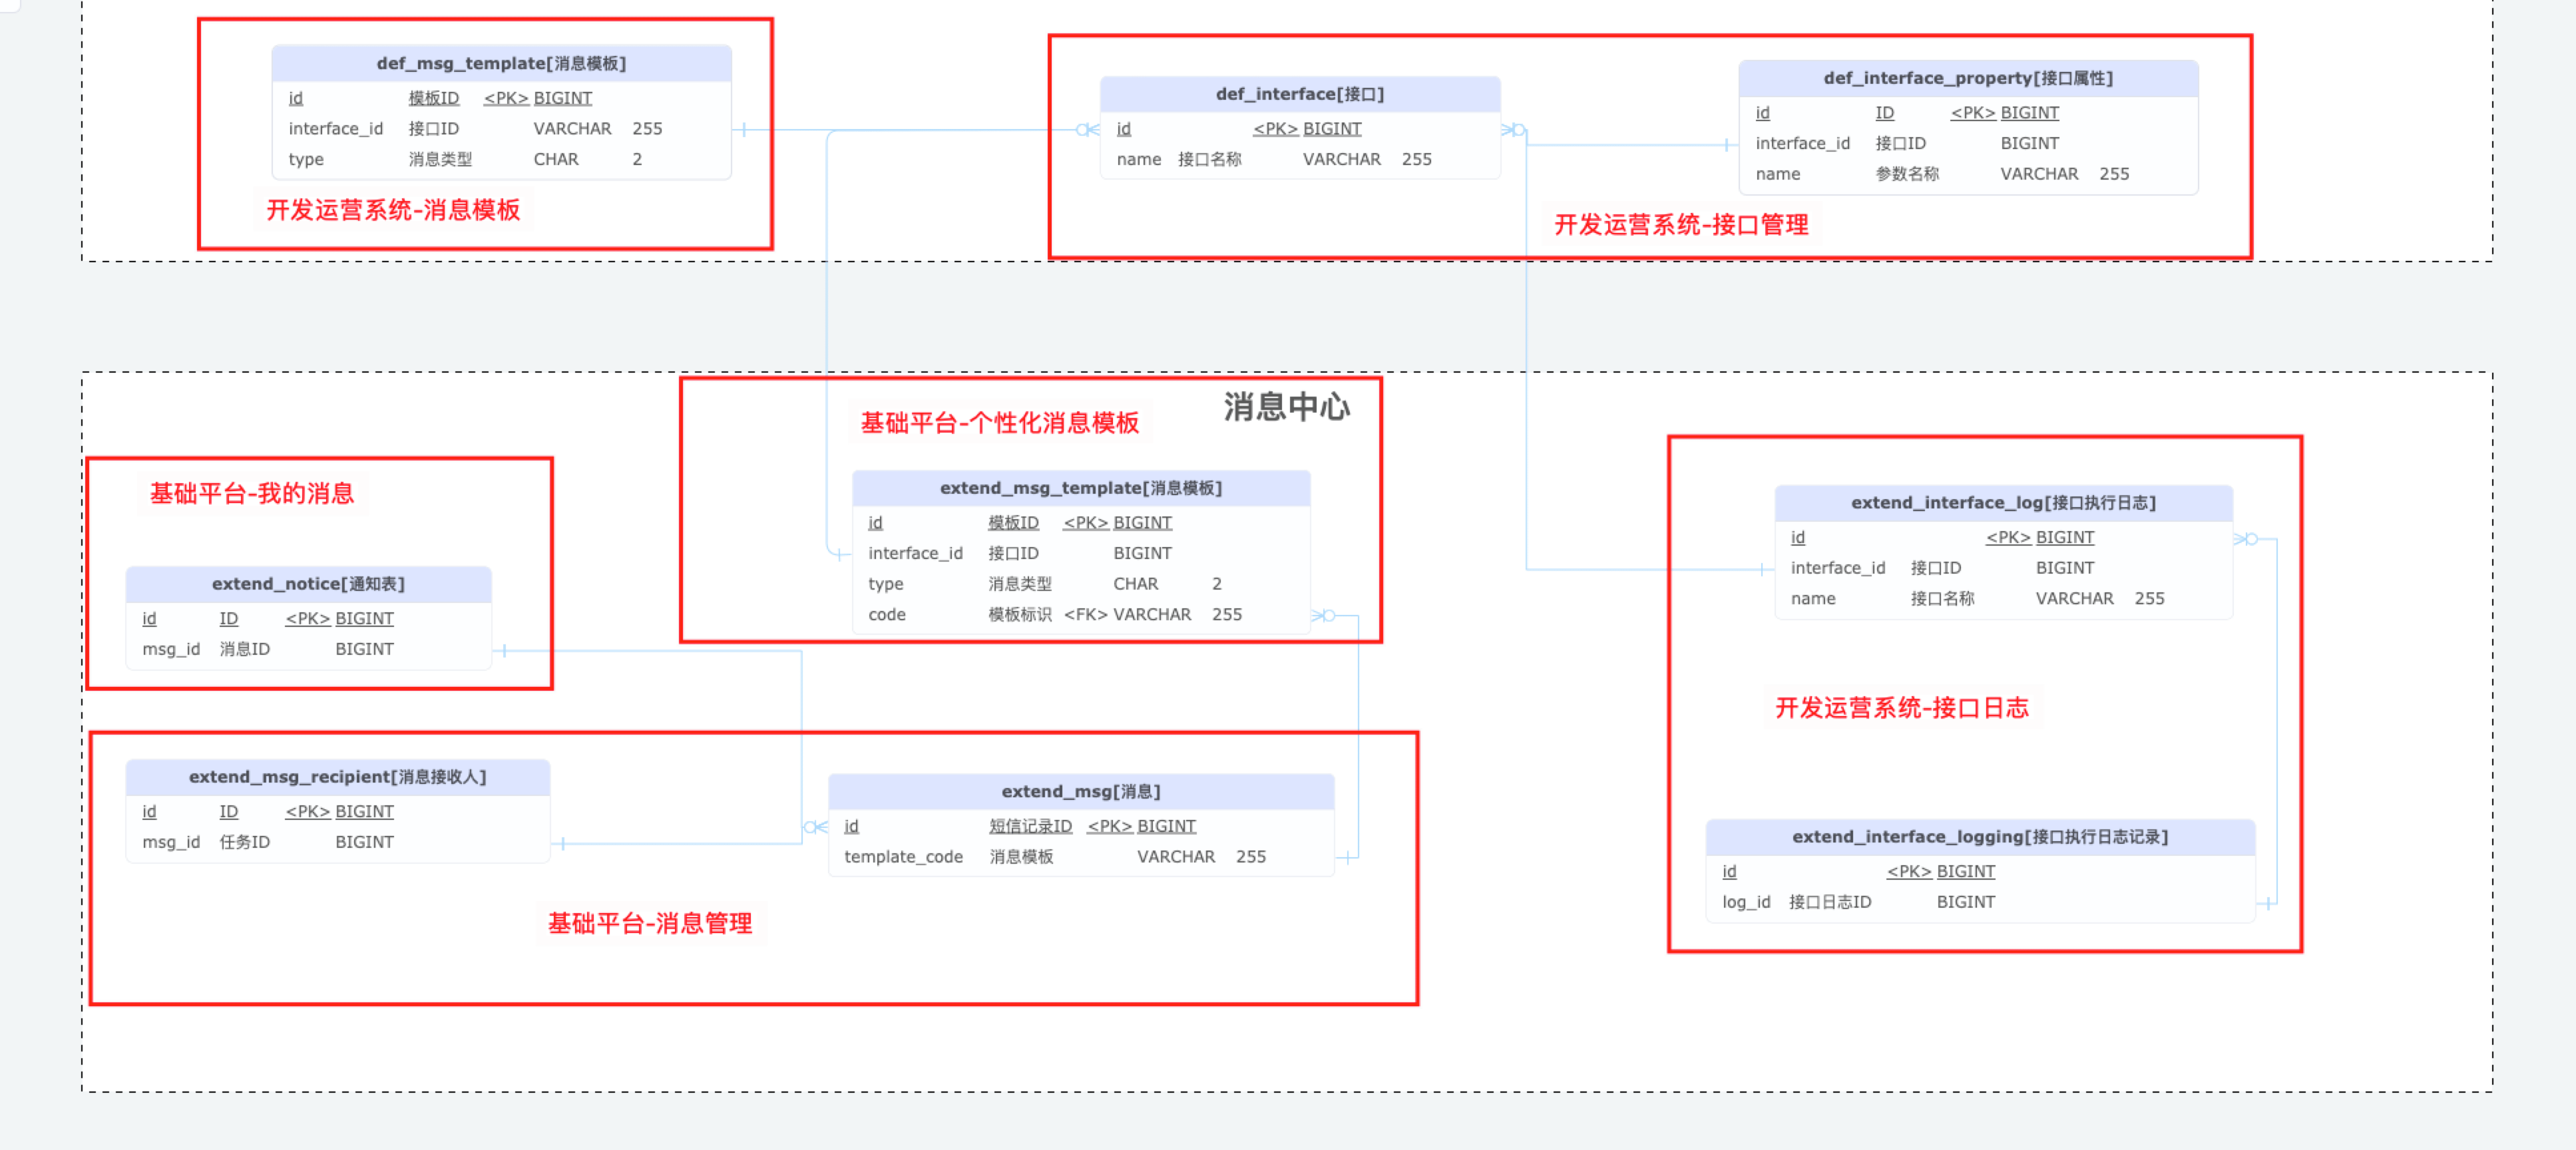Click the def_interface table header
This screenshot has height=1150, width=2576.
[x=1299, y=94]
